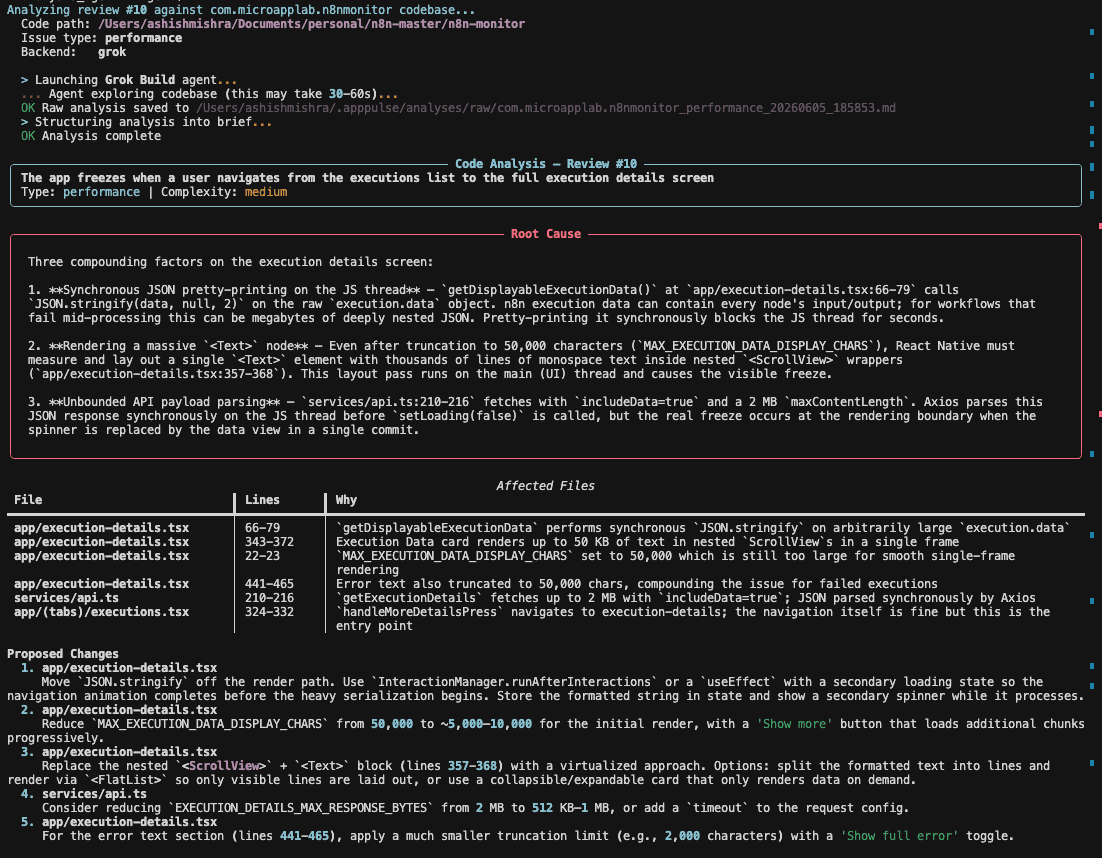Click the 'Agent exploring codebase' status line
Screen dimensions: 1102x858
click(x=209, y=94)
